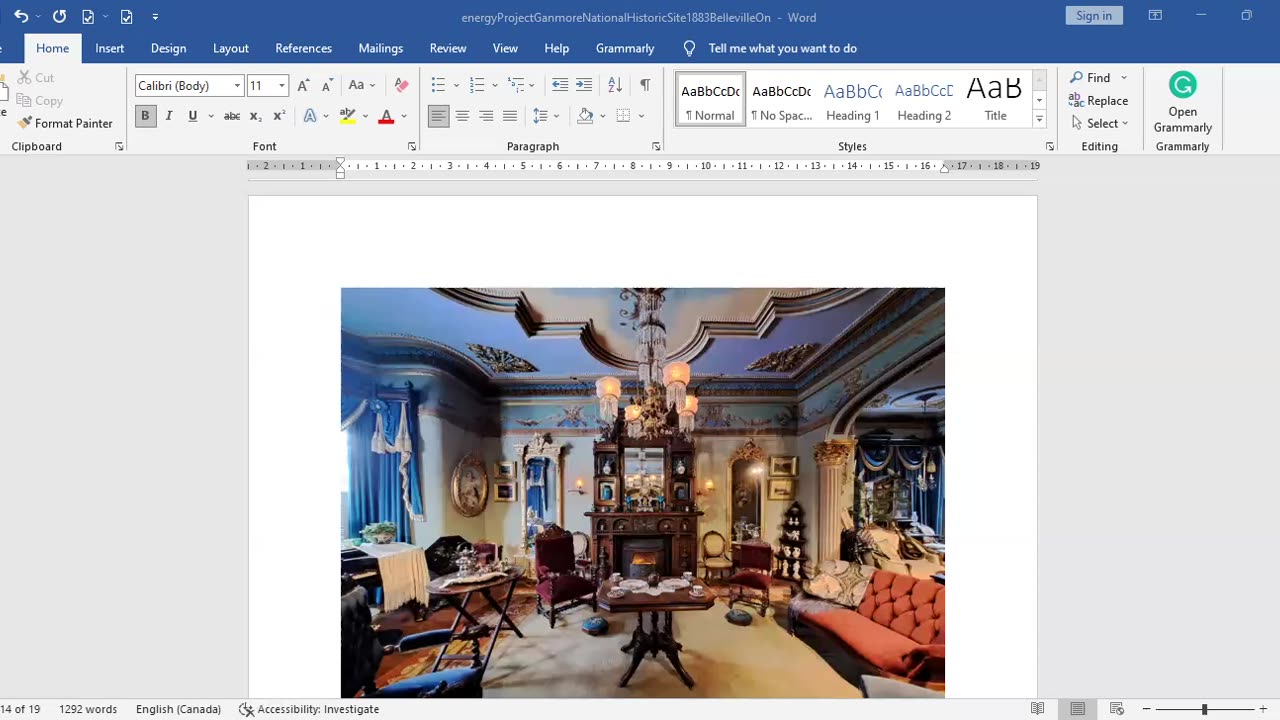1280x720 pixels.
Task: Increase the paragraph indent
Action: (x=584, y=86)
